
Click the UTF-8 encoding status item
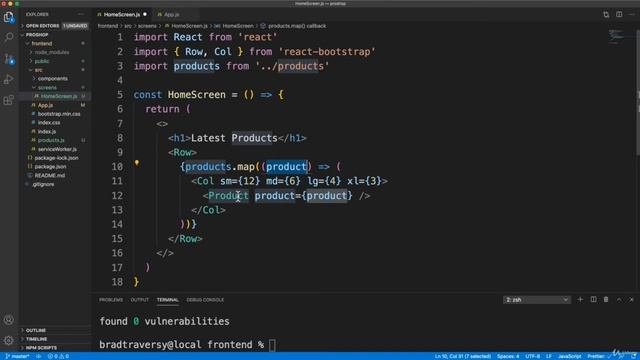click(533, 356)
